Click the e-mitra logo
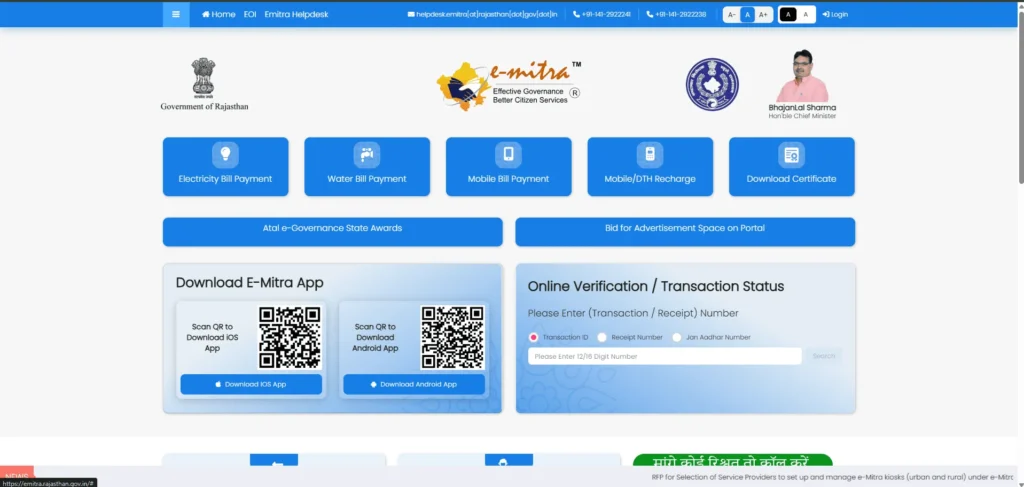 509,85
